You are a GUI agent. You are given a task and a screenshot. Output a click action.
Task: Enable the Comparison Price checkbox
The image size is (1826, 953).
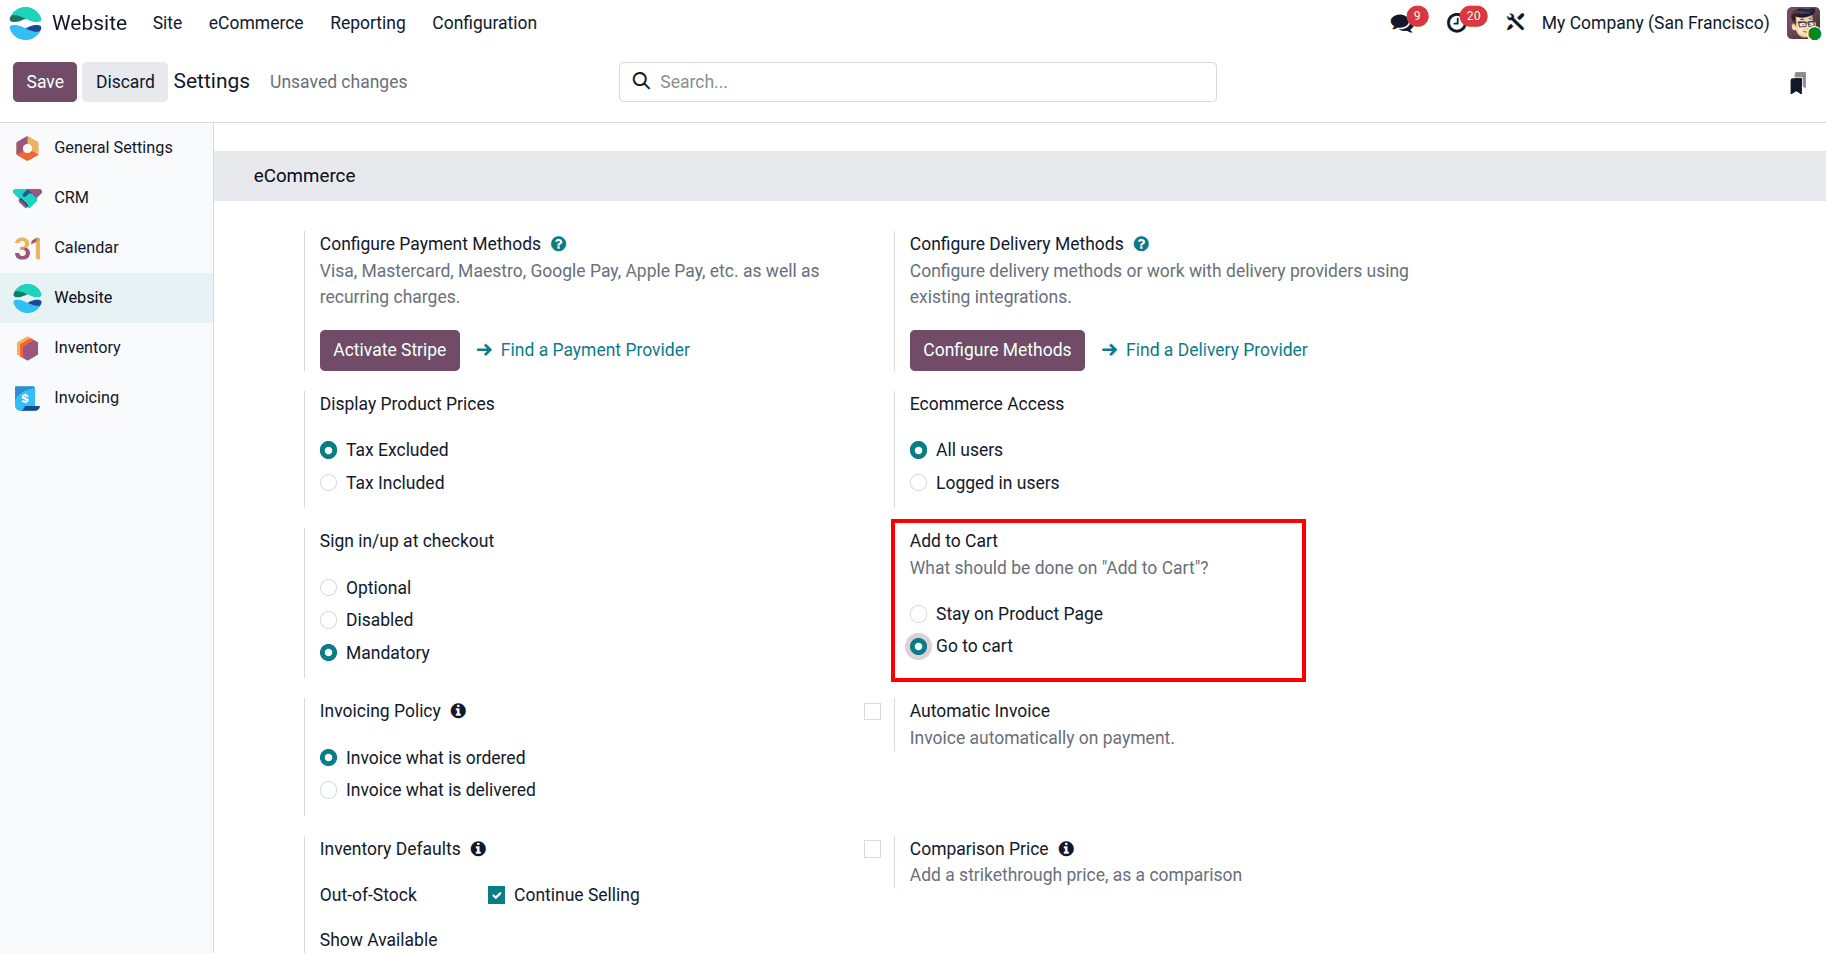[872, 849]
